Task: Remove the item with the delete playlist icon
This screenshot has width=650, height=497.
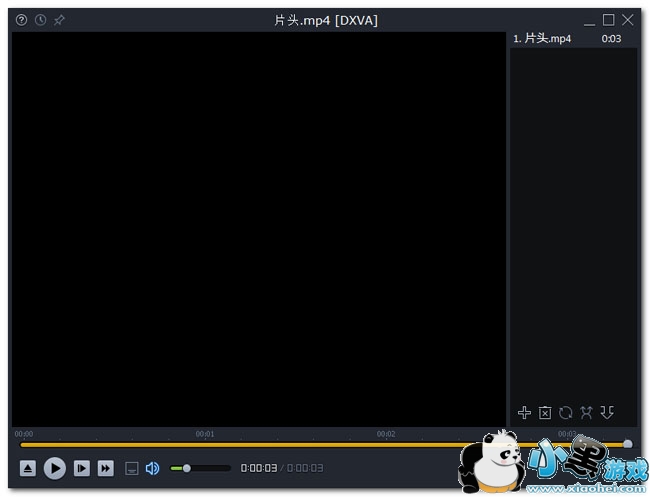Action: click(545, 413)
